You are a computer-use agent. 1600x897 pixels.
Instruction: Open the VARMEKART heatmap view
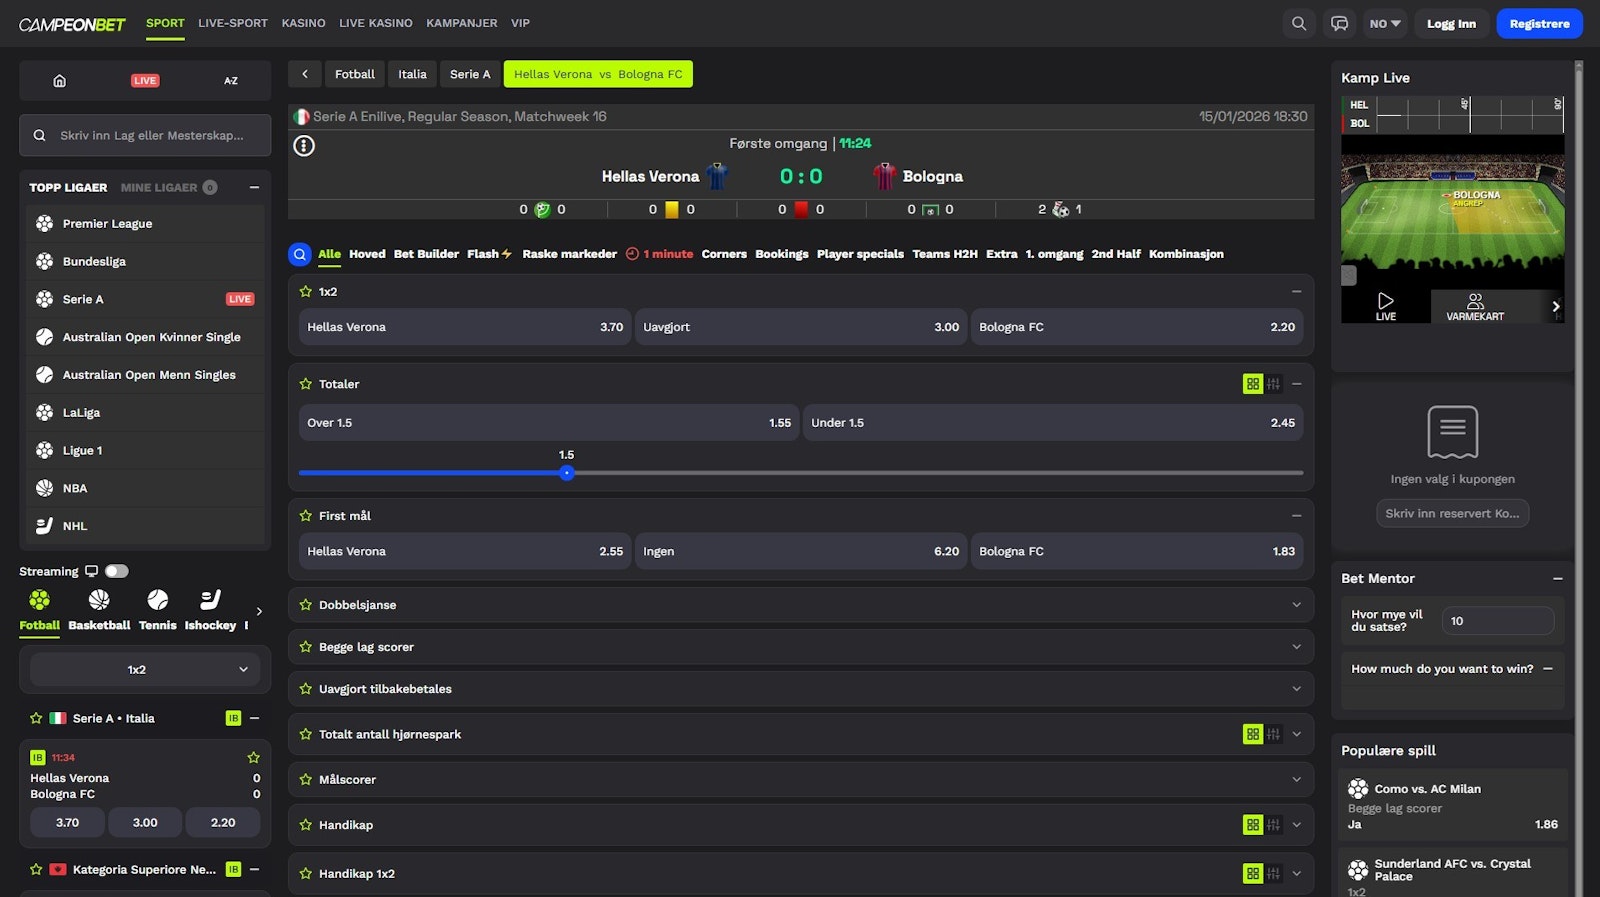[1475, 306]
